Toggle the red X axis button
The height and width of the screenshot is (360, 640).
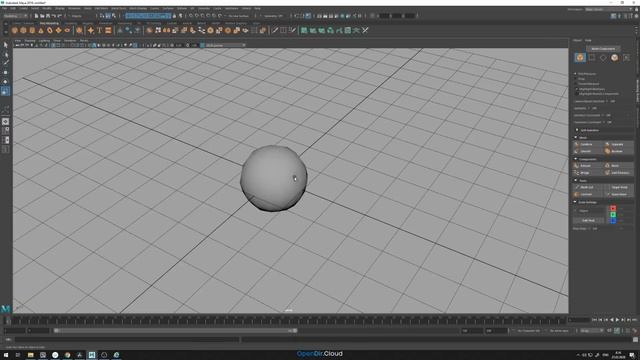[613, 209]
